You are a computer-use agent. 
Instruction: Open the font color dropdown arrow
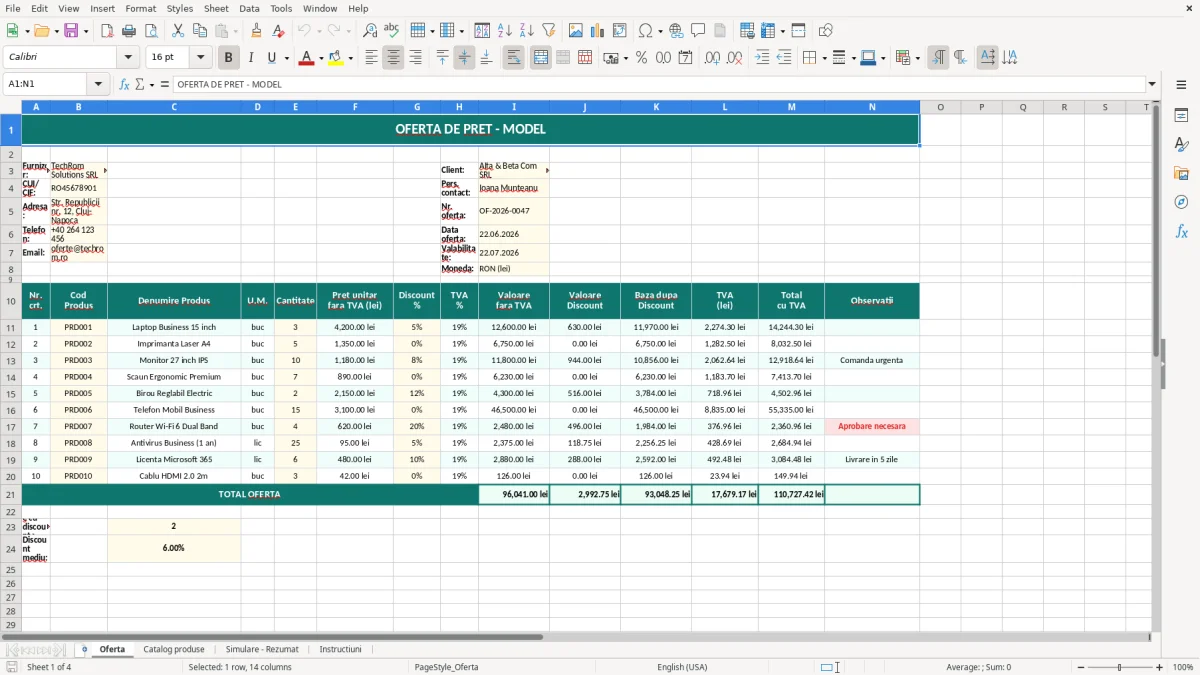(320, 58)
